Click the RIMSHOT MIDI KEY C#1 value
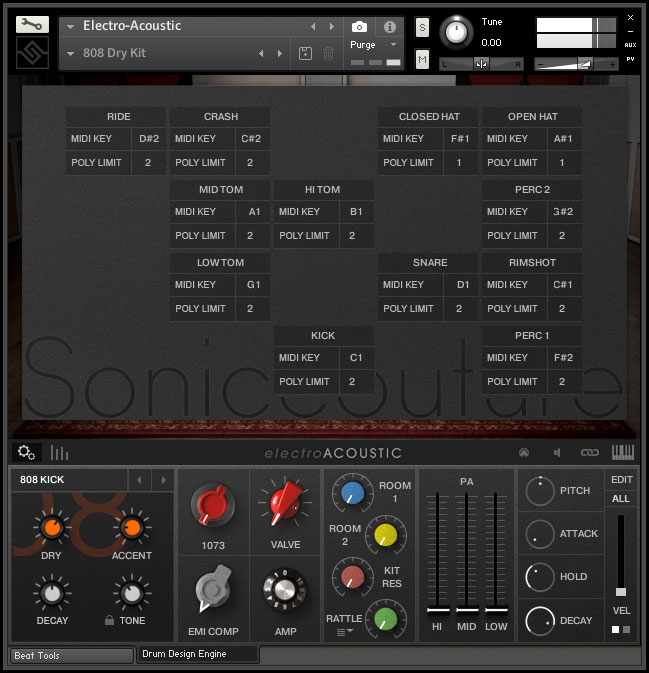 coord(564,285)
